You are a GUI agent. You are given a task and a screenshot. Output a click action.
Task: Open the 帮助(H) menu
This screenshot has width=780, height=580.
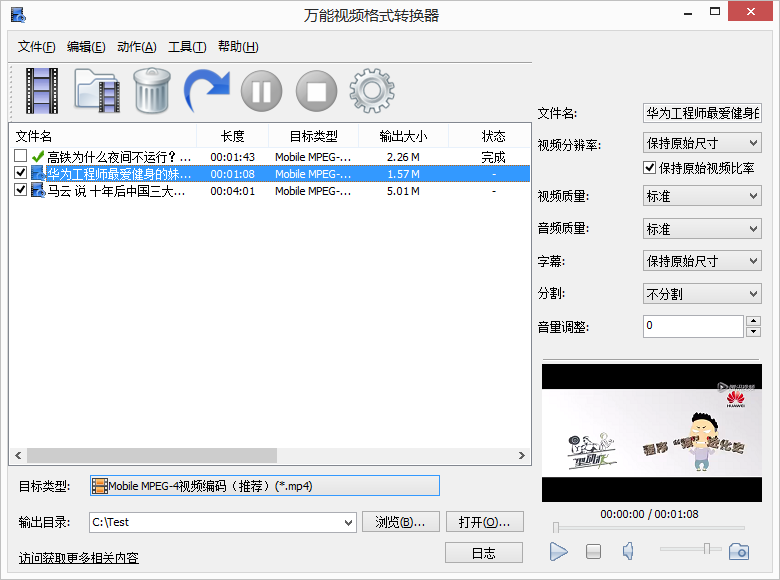click(x=238, y=47)
